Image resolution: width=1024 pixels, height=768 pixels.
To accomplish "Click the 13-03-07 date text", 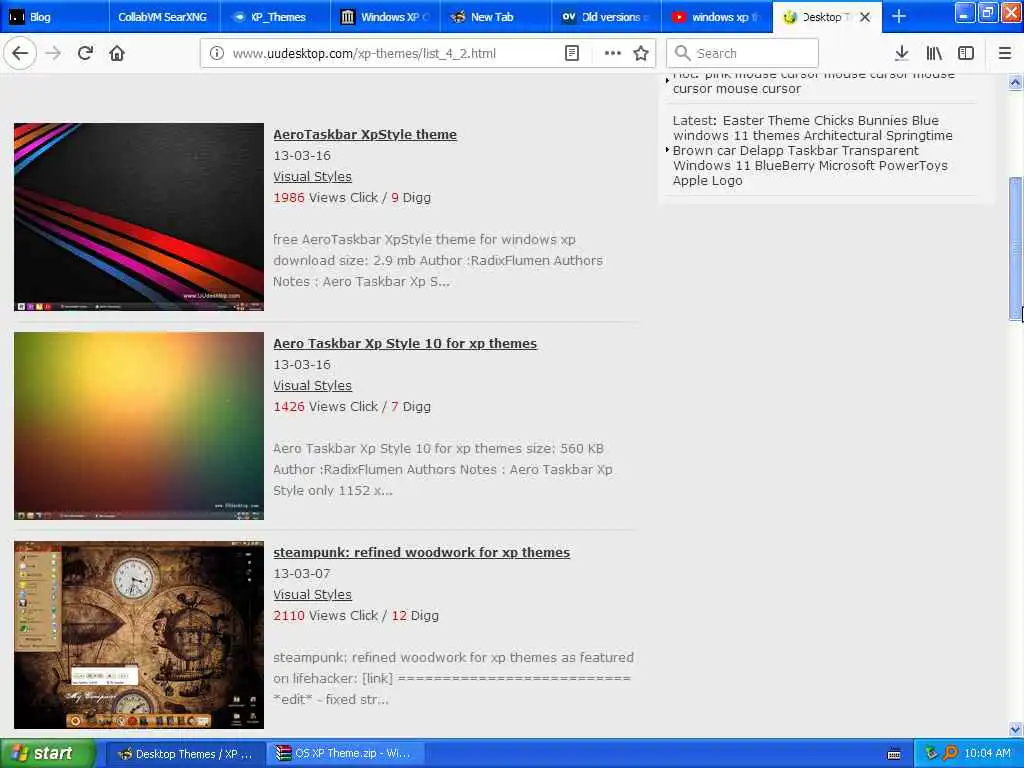I will pos(302,573).
